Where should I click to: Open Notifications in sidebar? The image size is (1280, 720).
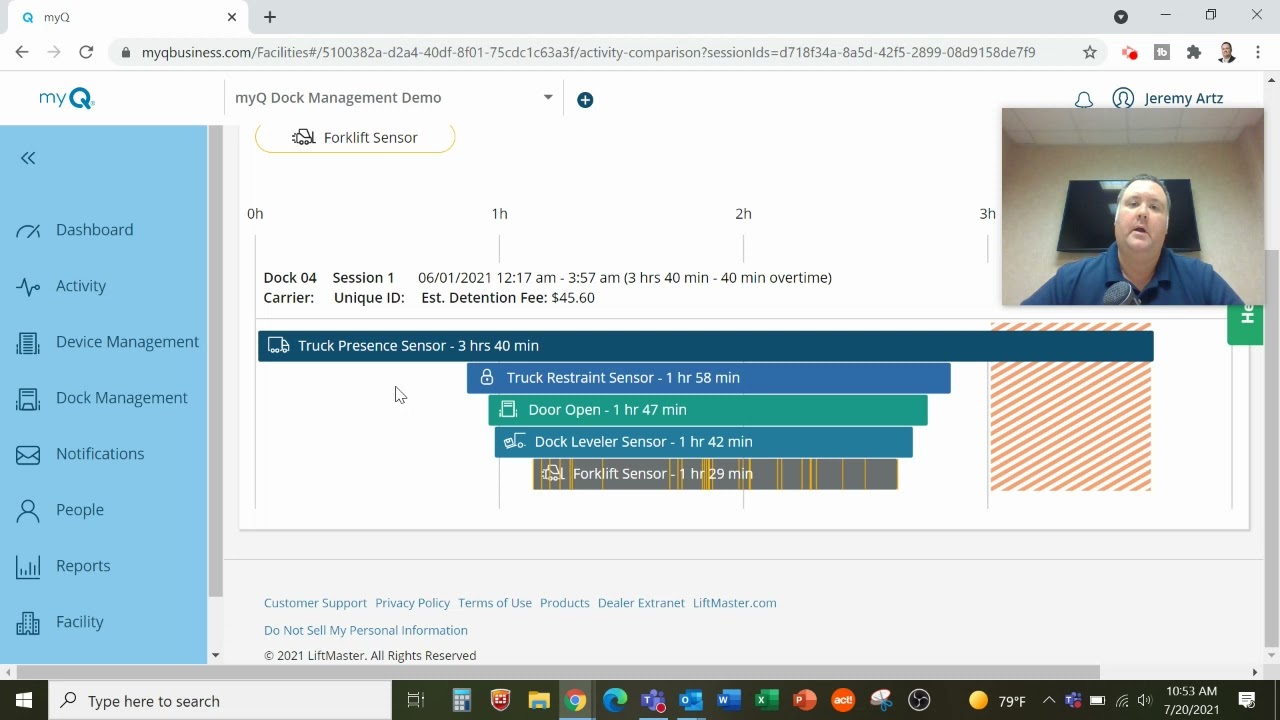(100, 454)
